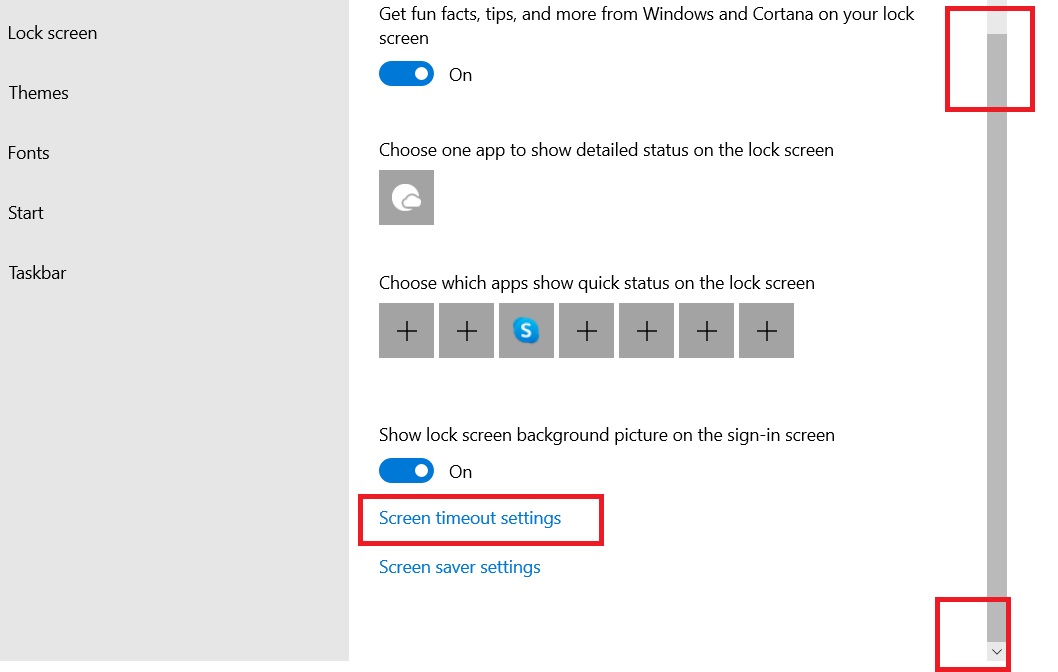Click plus slot immediately right of Skype
This screenshot has height=672, width=1058.
click(586, 331)
